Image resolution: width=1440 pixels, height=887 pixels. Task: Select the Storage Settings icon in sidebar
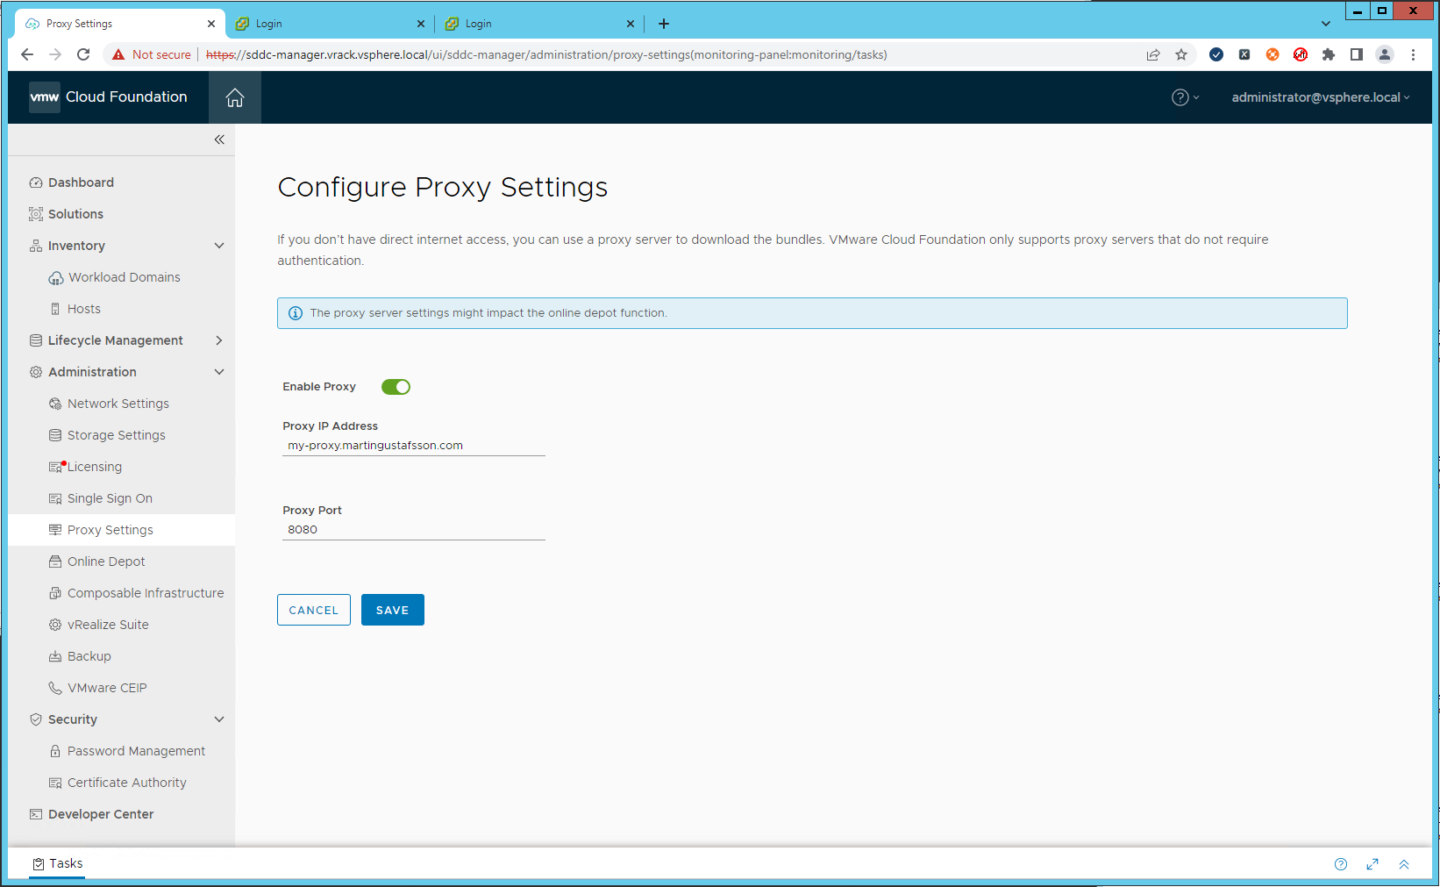pos(57,434)
